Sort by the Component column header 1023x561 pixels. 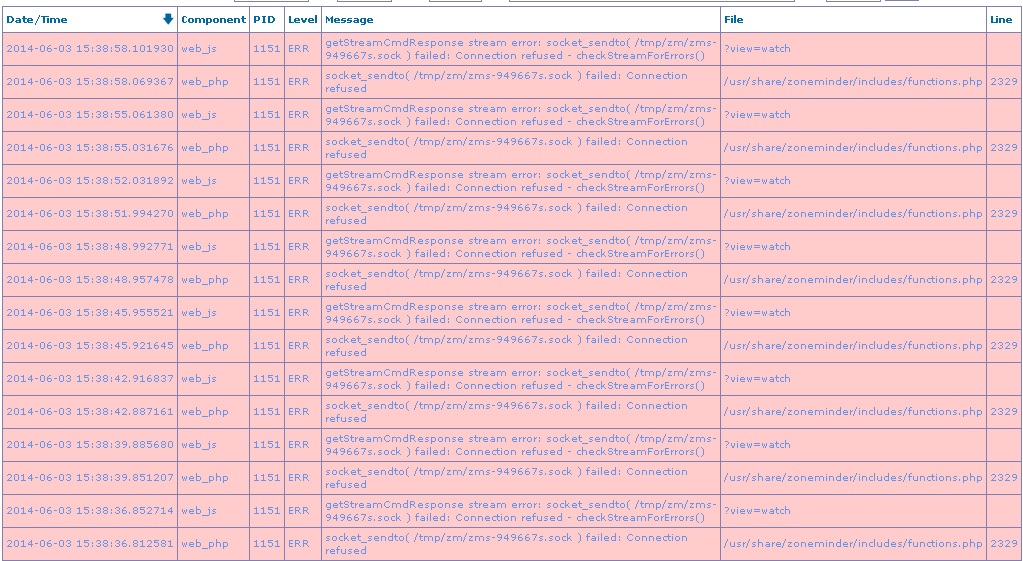point(213,20)
